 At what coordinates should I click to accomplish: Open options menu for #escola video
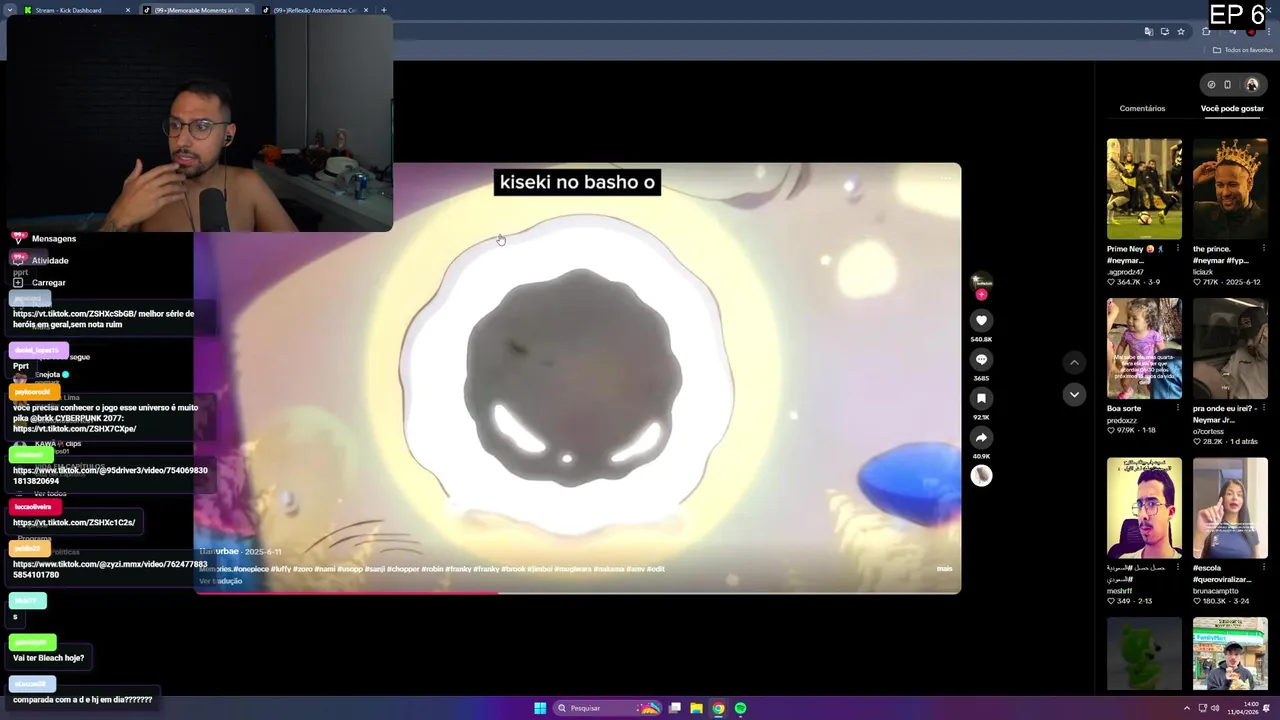[1263, 568]
